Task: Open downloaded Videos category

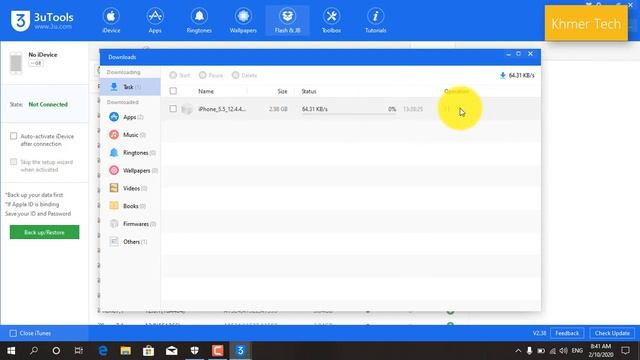Action: (x=130, y=188)
